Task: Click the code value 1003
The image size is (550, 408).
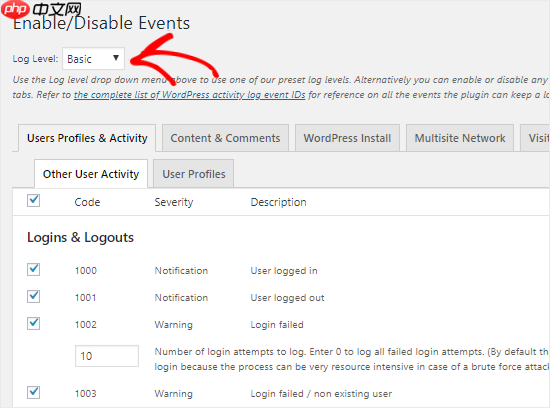Action: [x=86, y=394]
